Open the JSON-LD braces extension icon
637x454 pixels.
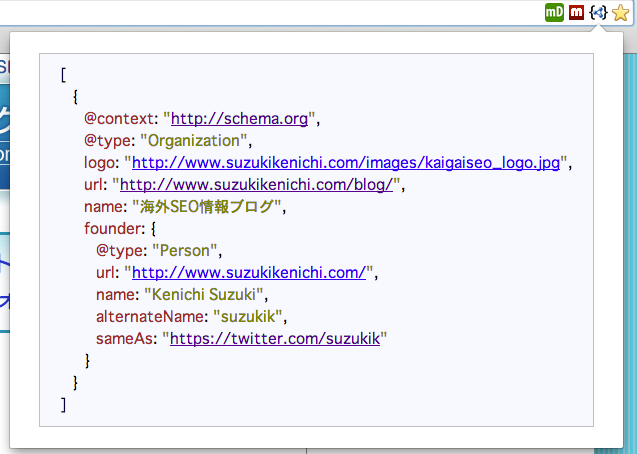pos(598,13)
